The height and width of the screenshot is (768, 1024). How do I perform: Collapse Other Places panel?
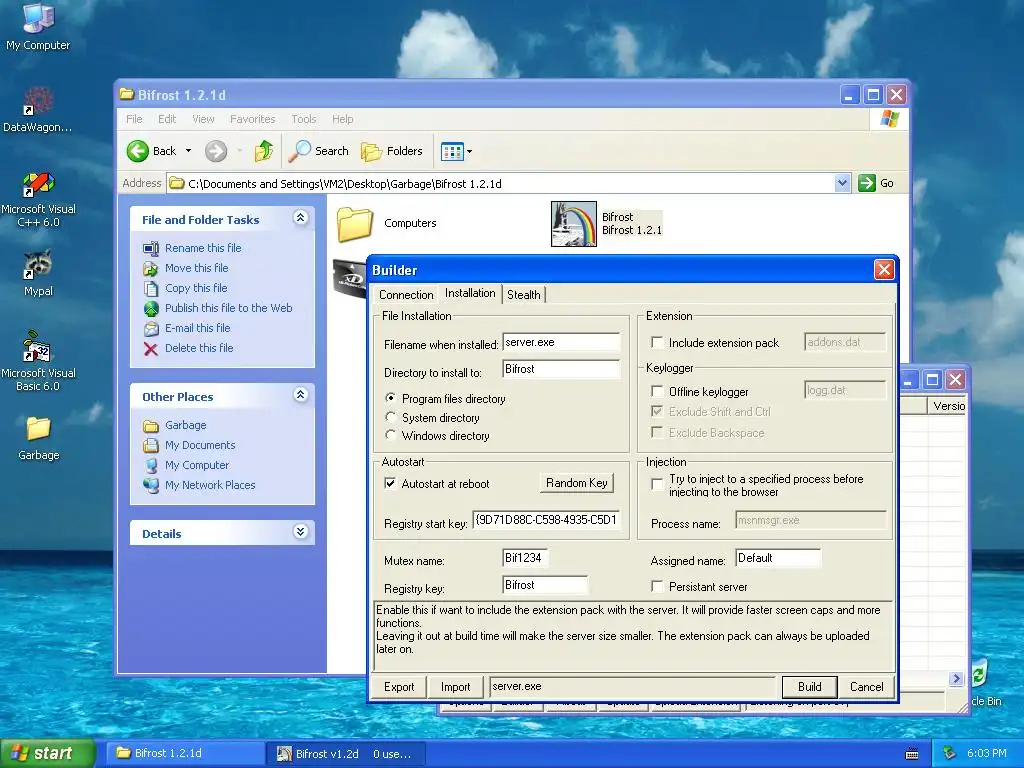pyautogui.click(x=300, y=395)
